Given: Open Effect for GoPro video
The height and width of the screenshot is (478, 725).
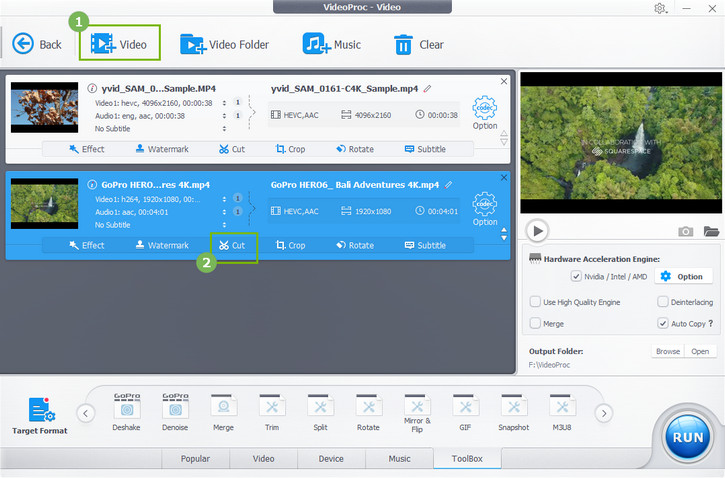Looking at the screenshot, I should (x=86, y=245).
